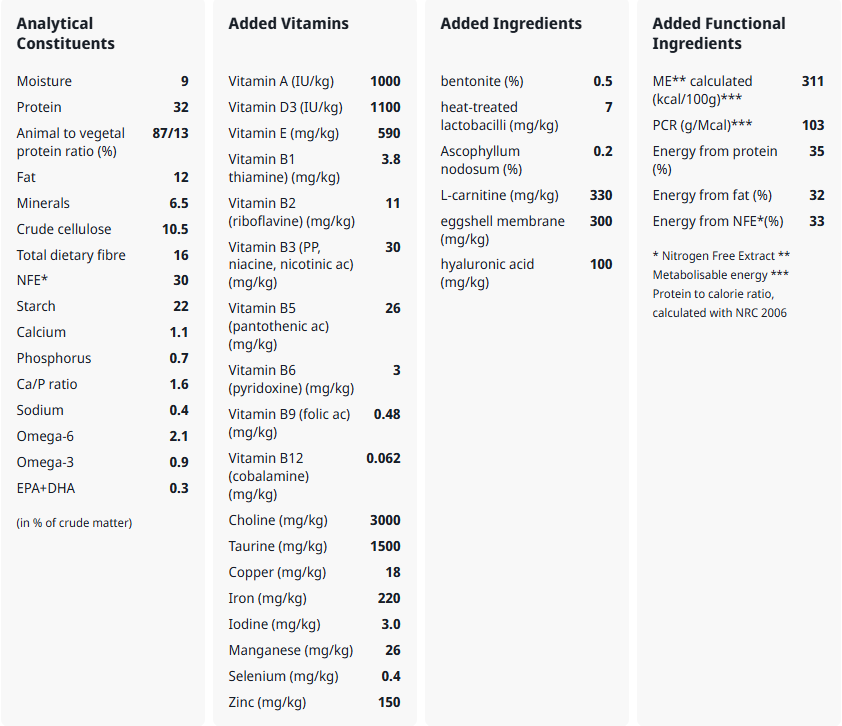Viewport: 842px width, 726px height.
Task: Select the PCR (g/Mcal) label
Action: pyautogui.click(x=702, y=126)
